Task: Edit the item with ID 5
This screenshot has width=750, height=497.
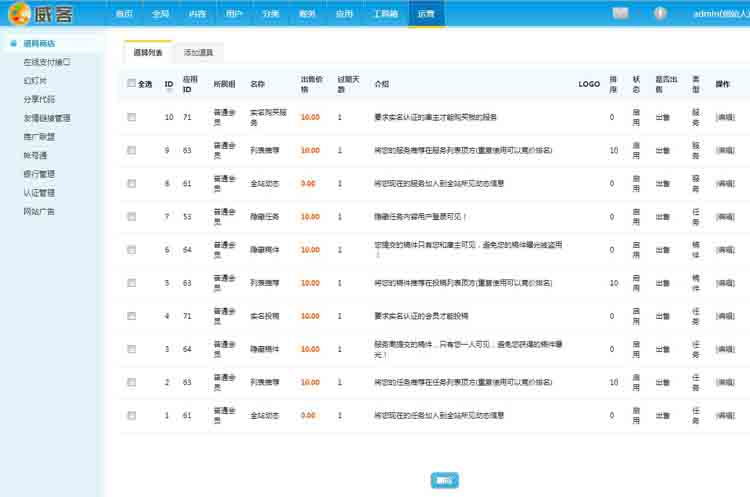Action: click(725, 283)
